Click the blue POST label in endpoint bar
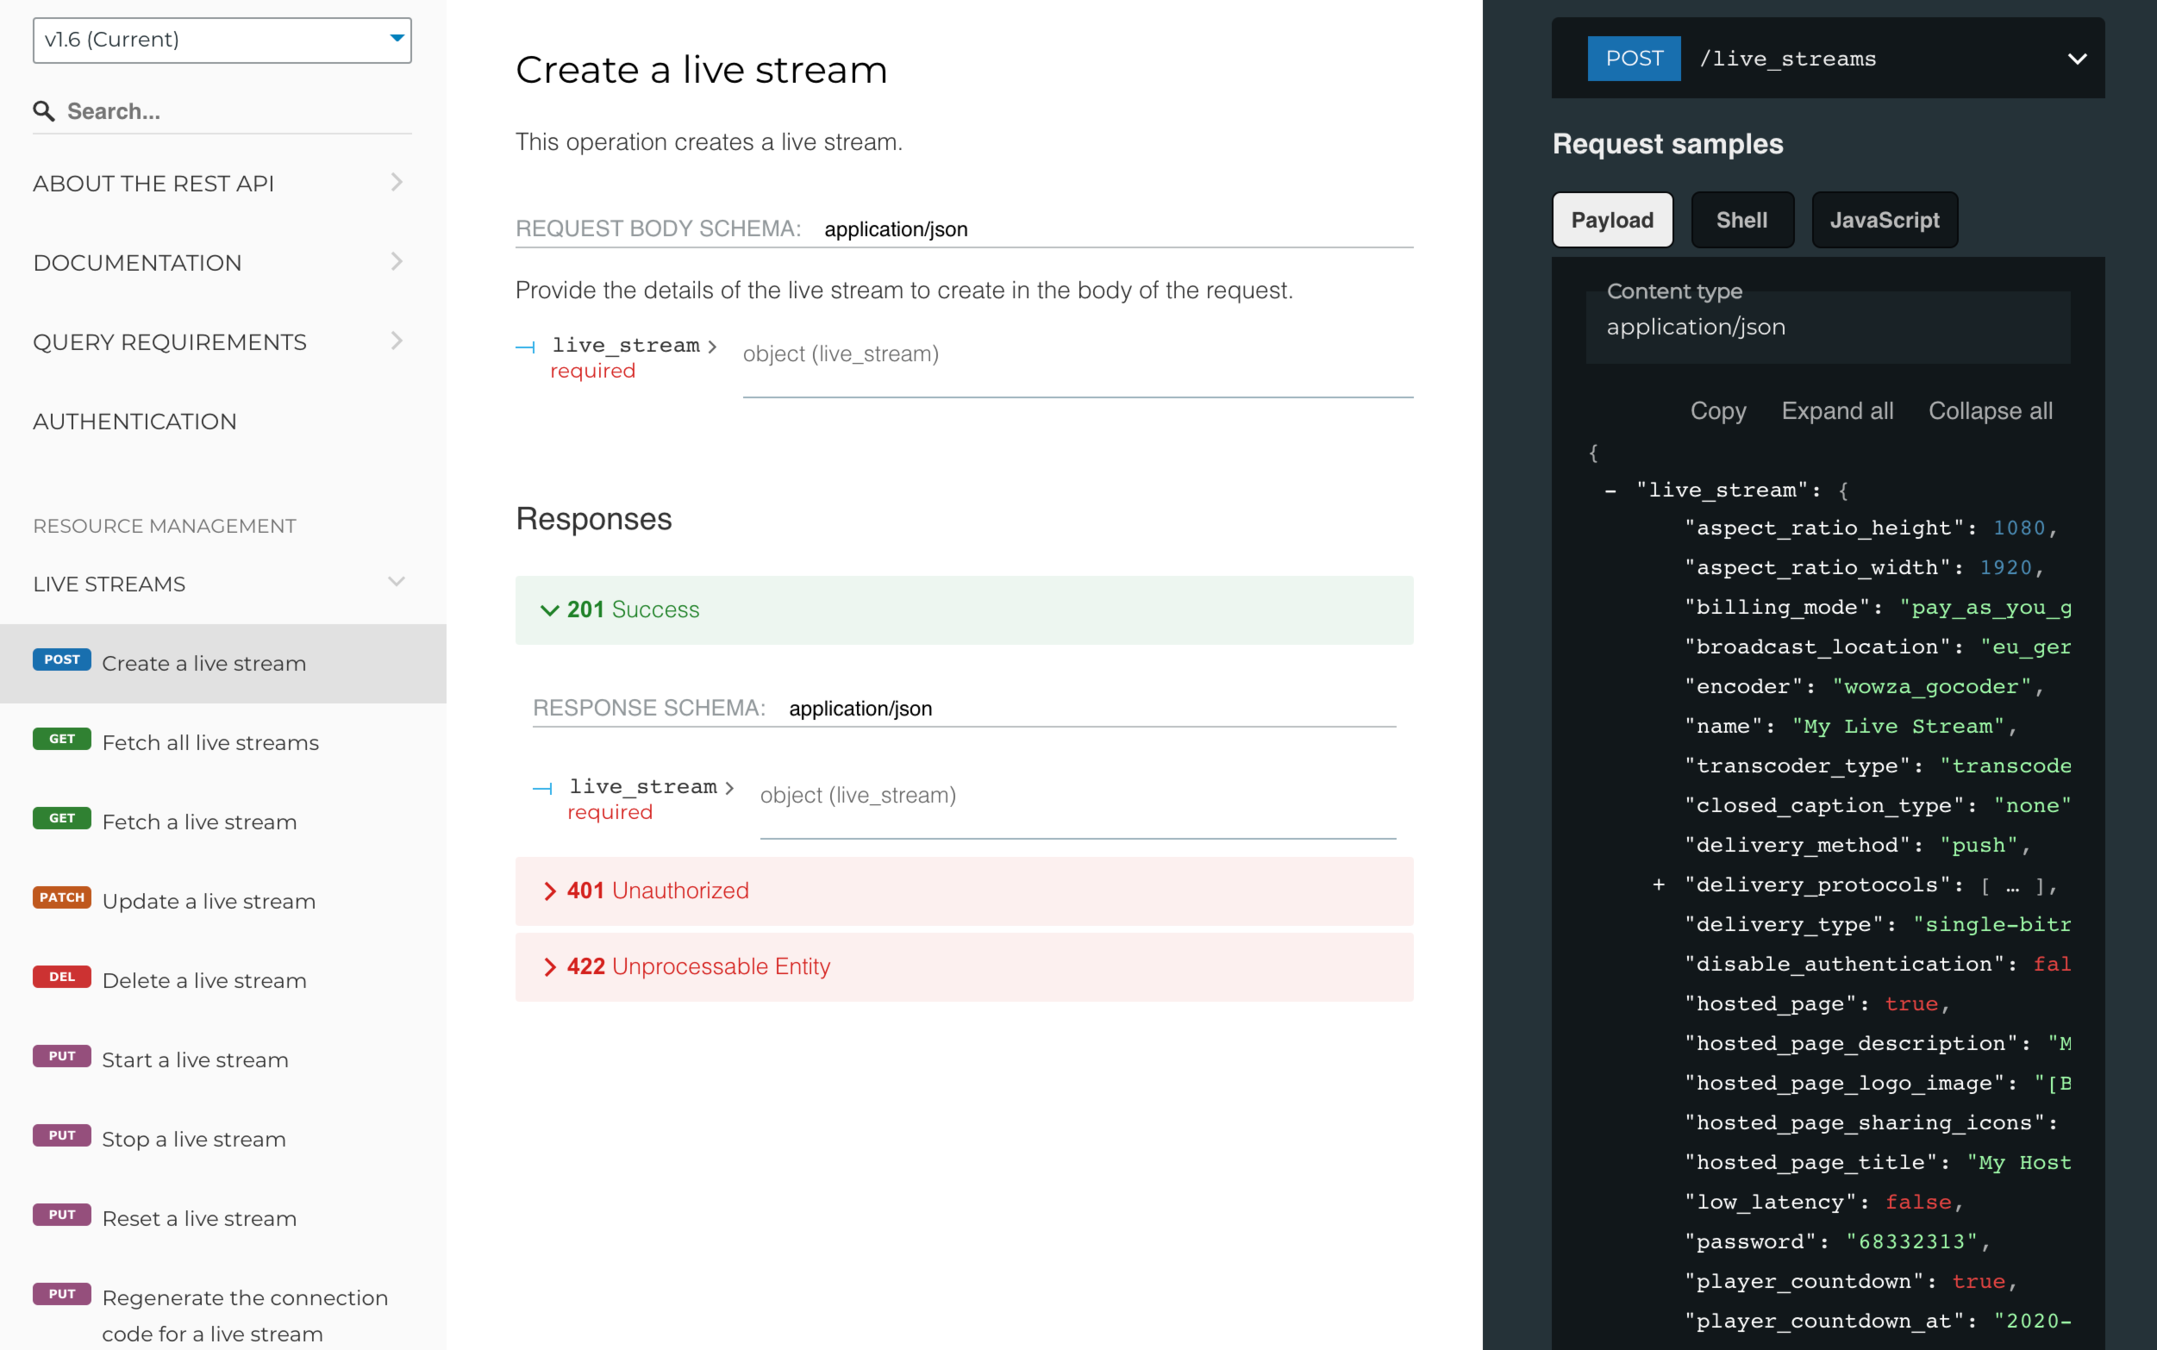2157x1350 pixels. [1633, 59]
